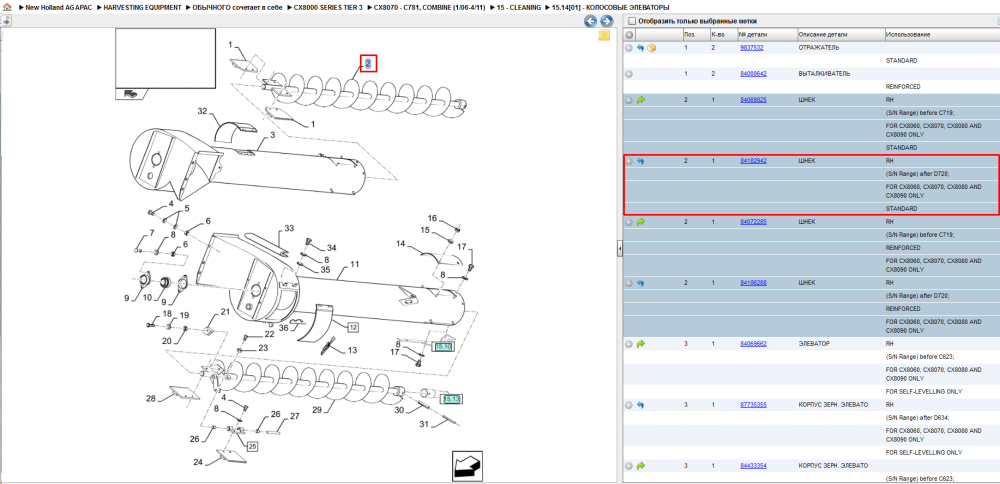Open part number link 84069825
The width and height of the screenshot is (1000, 484).
(753, 100)
